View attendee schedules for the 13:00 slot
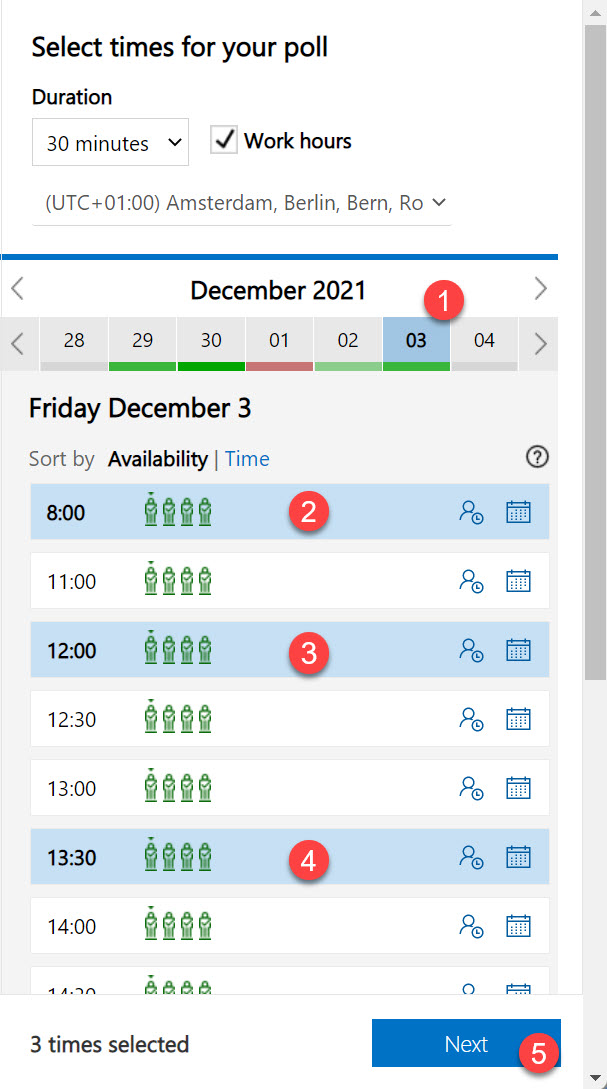This screenshot has height=1089, width=607. click(470, 787)
